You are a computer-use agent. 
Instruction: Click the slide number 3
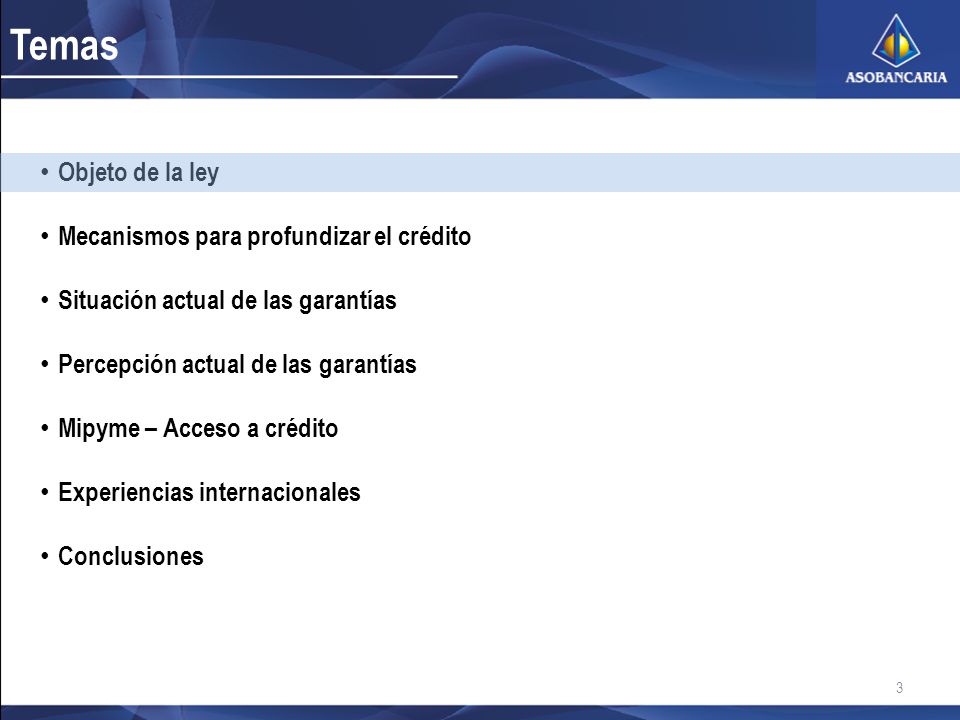[899, 688]
